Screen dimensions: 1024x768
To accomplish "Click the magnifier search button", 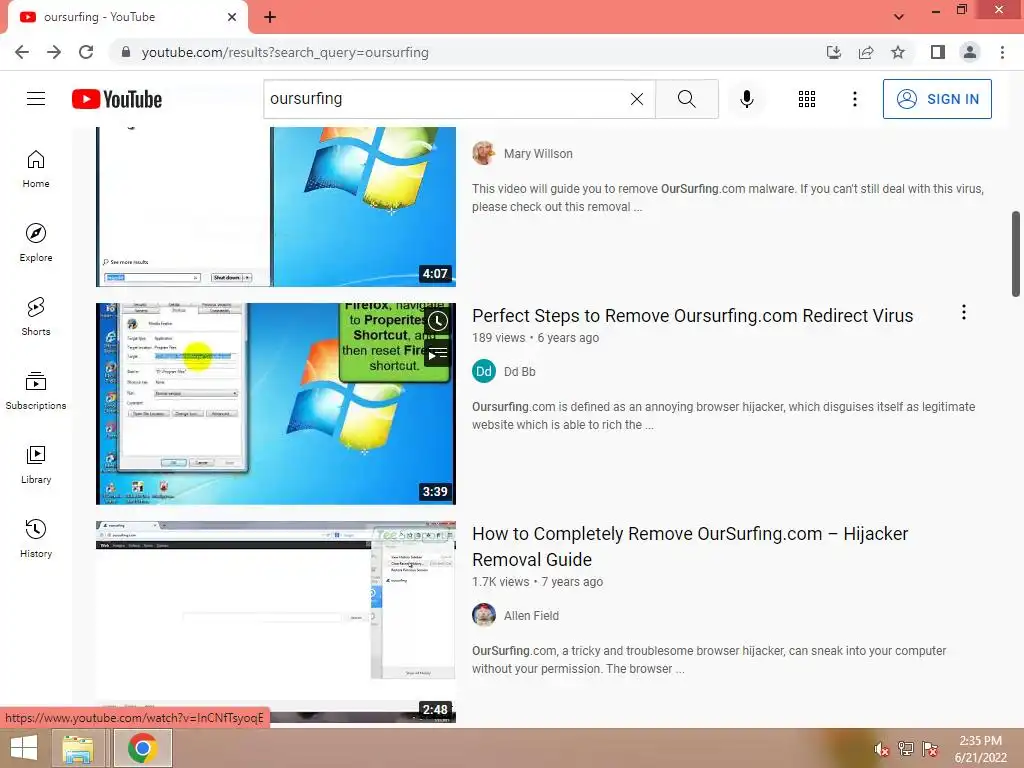I will [686, 99].
